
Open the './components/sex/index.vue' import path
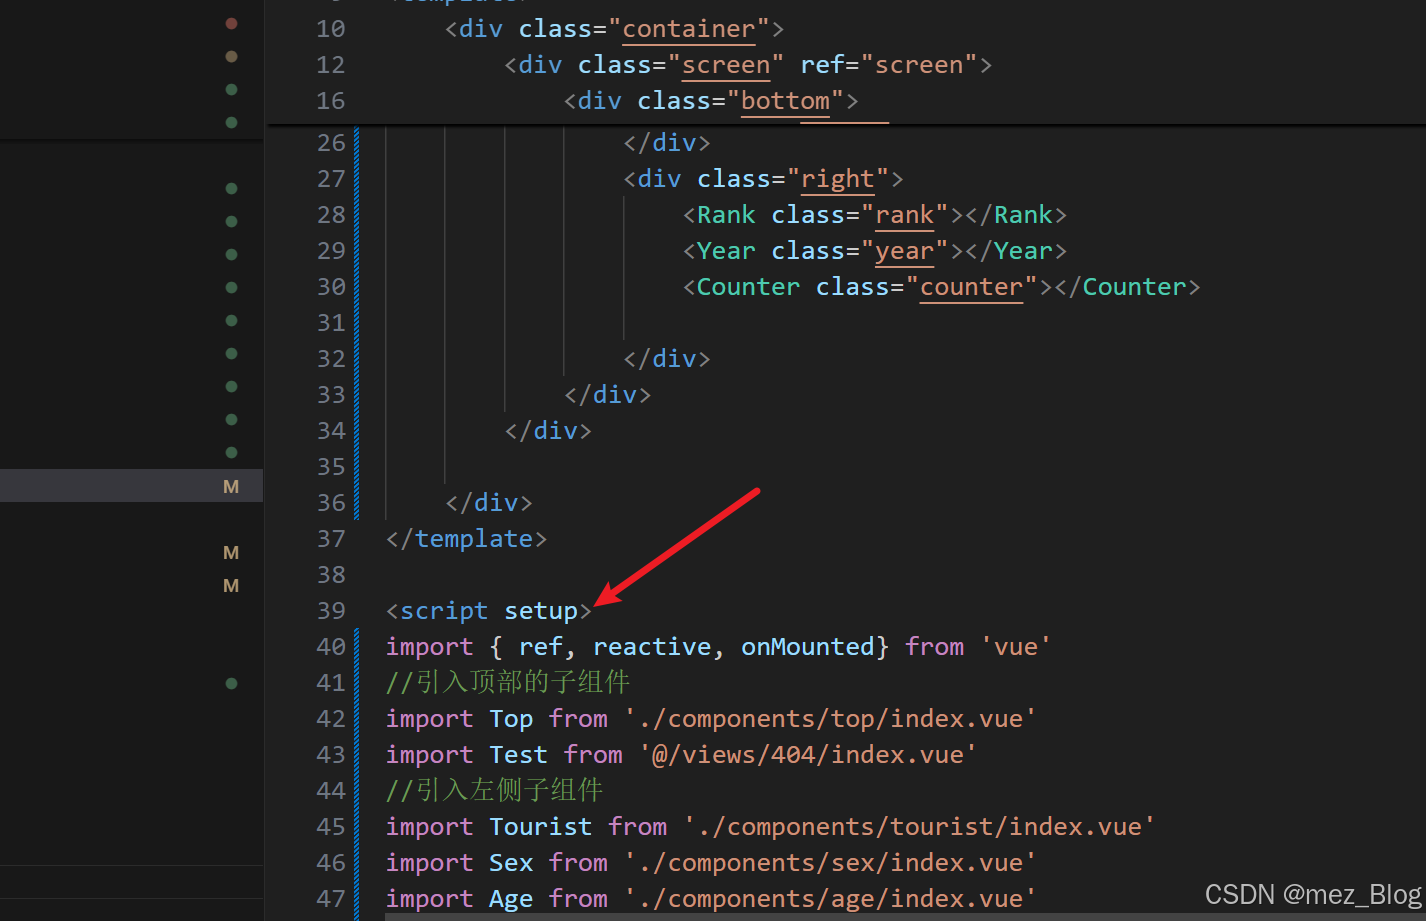831,863
